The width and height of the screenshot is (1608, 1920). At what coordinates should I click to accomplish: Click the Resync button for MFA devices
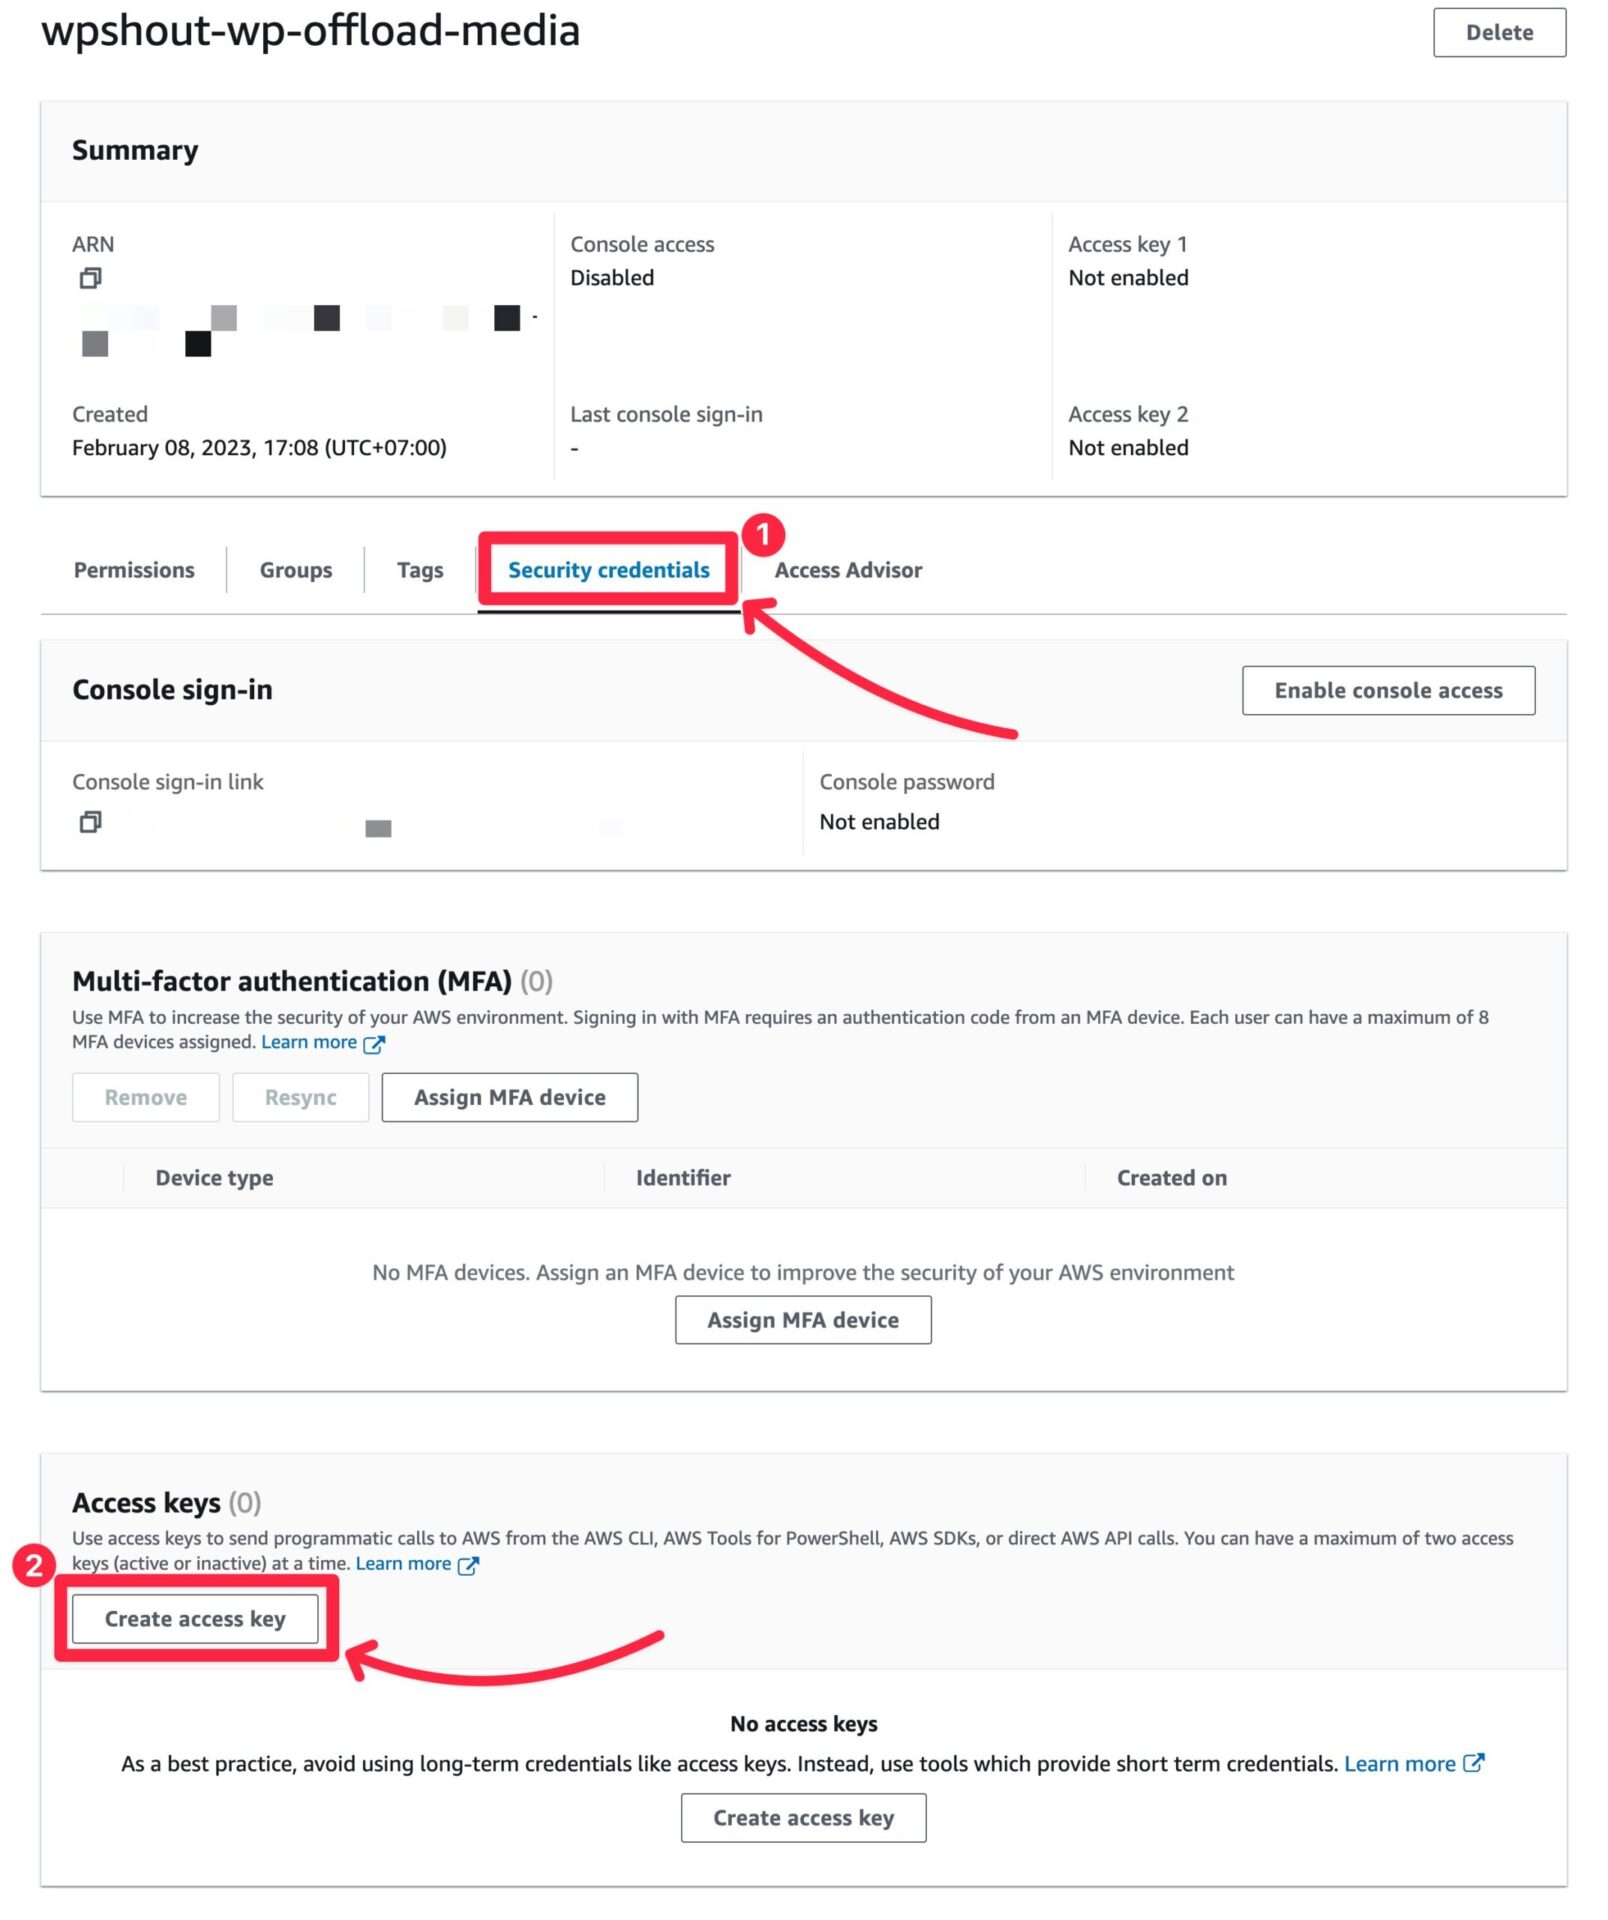(x=300, y=1097)
